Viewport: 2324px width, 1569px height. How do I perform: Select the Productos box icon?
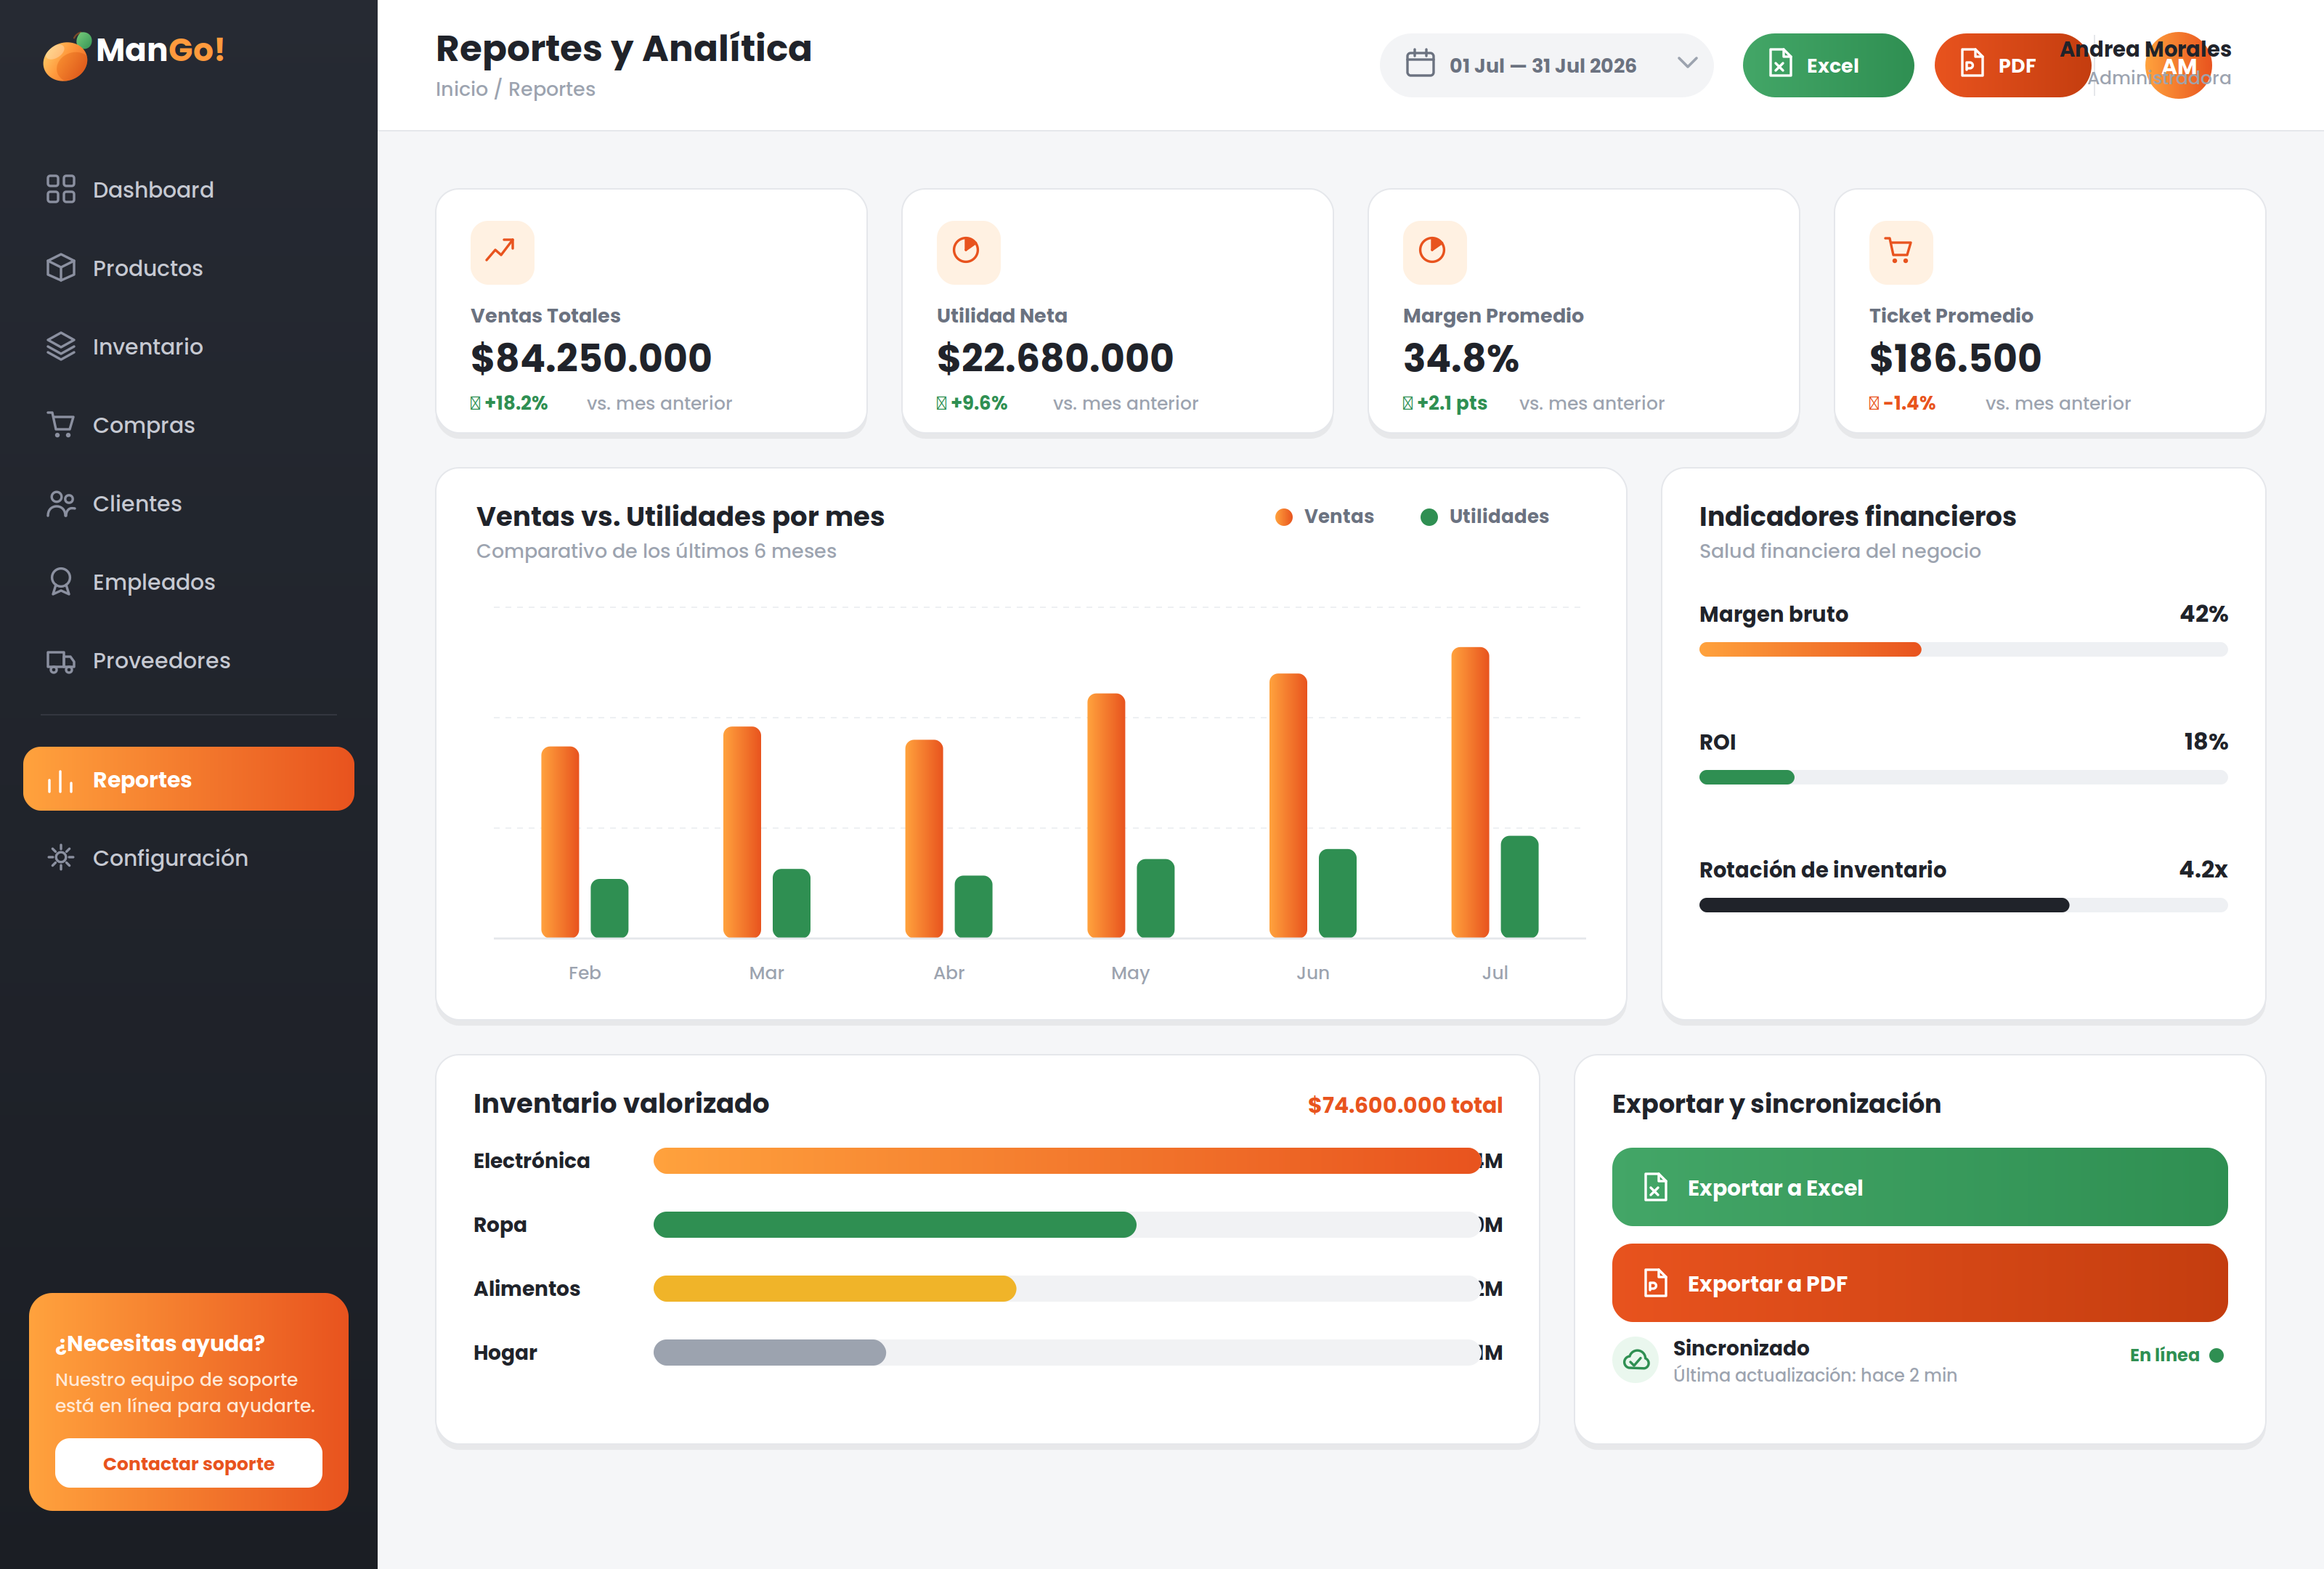[x=61, y=268]
